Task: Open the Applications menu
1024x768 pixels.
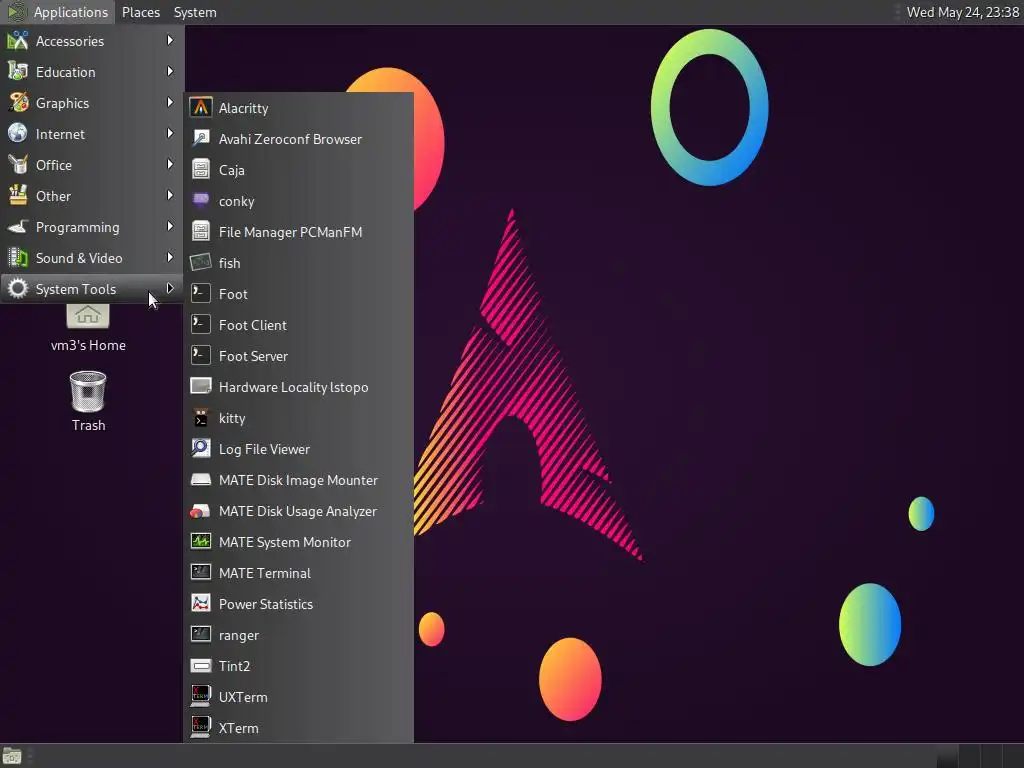Action: pyautogui.click(x=58, y=12)
